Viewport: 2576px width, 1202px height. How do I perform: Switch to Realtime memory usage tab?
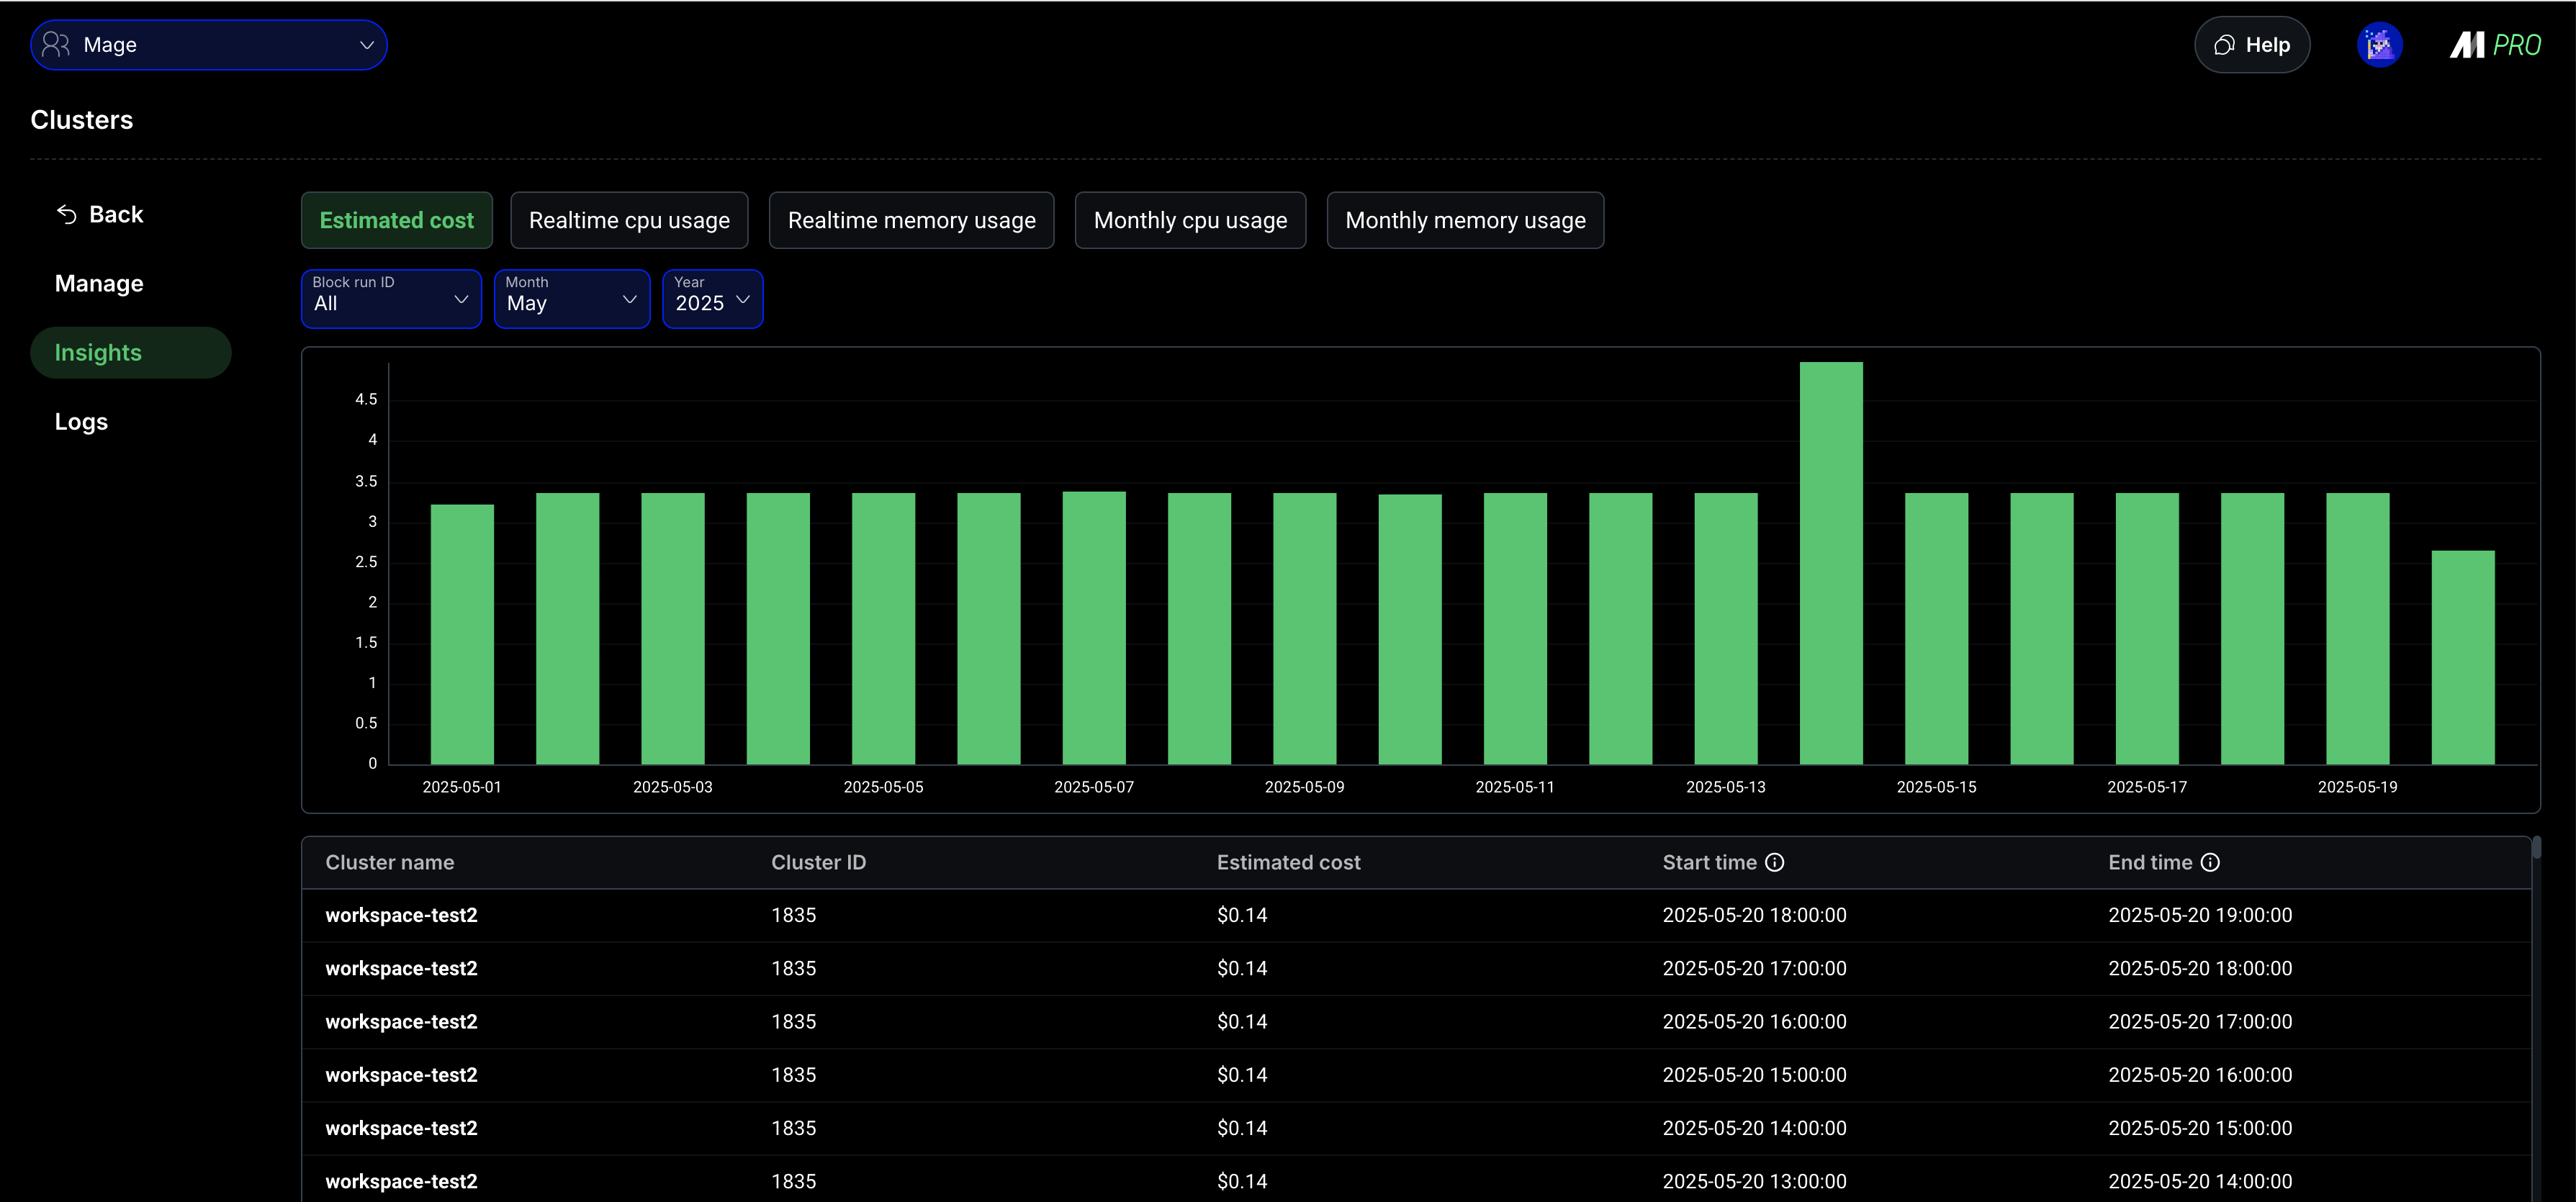[x=911, y=220]
